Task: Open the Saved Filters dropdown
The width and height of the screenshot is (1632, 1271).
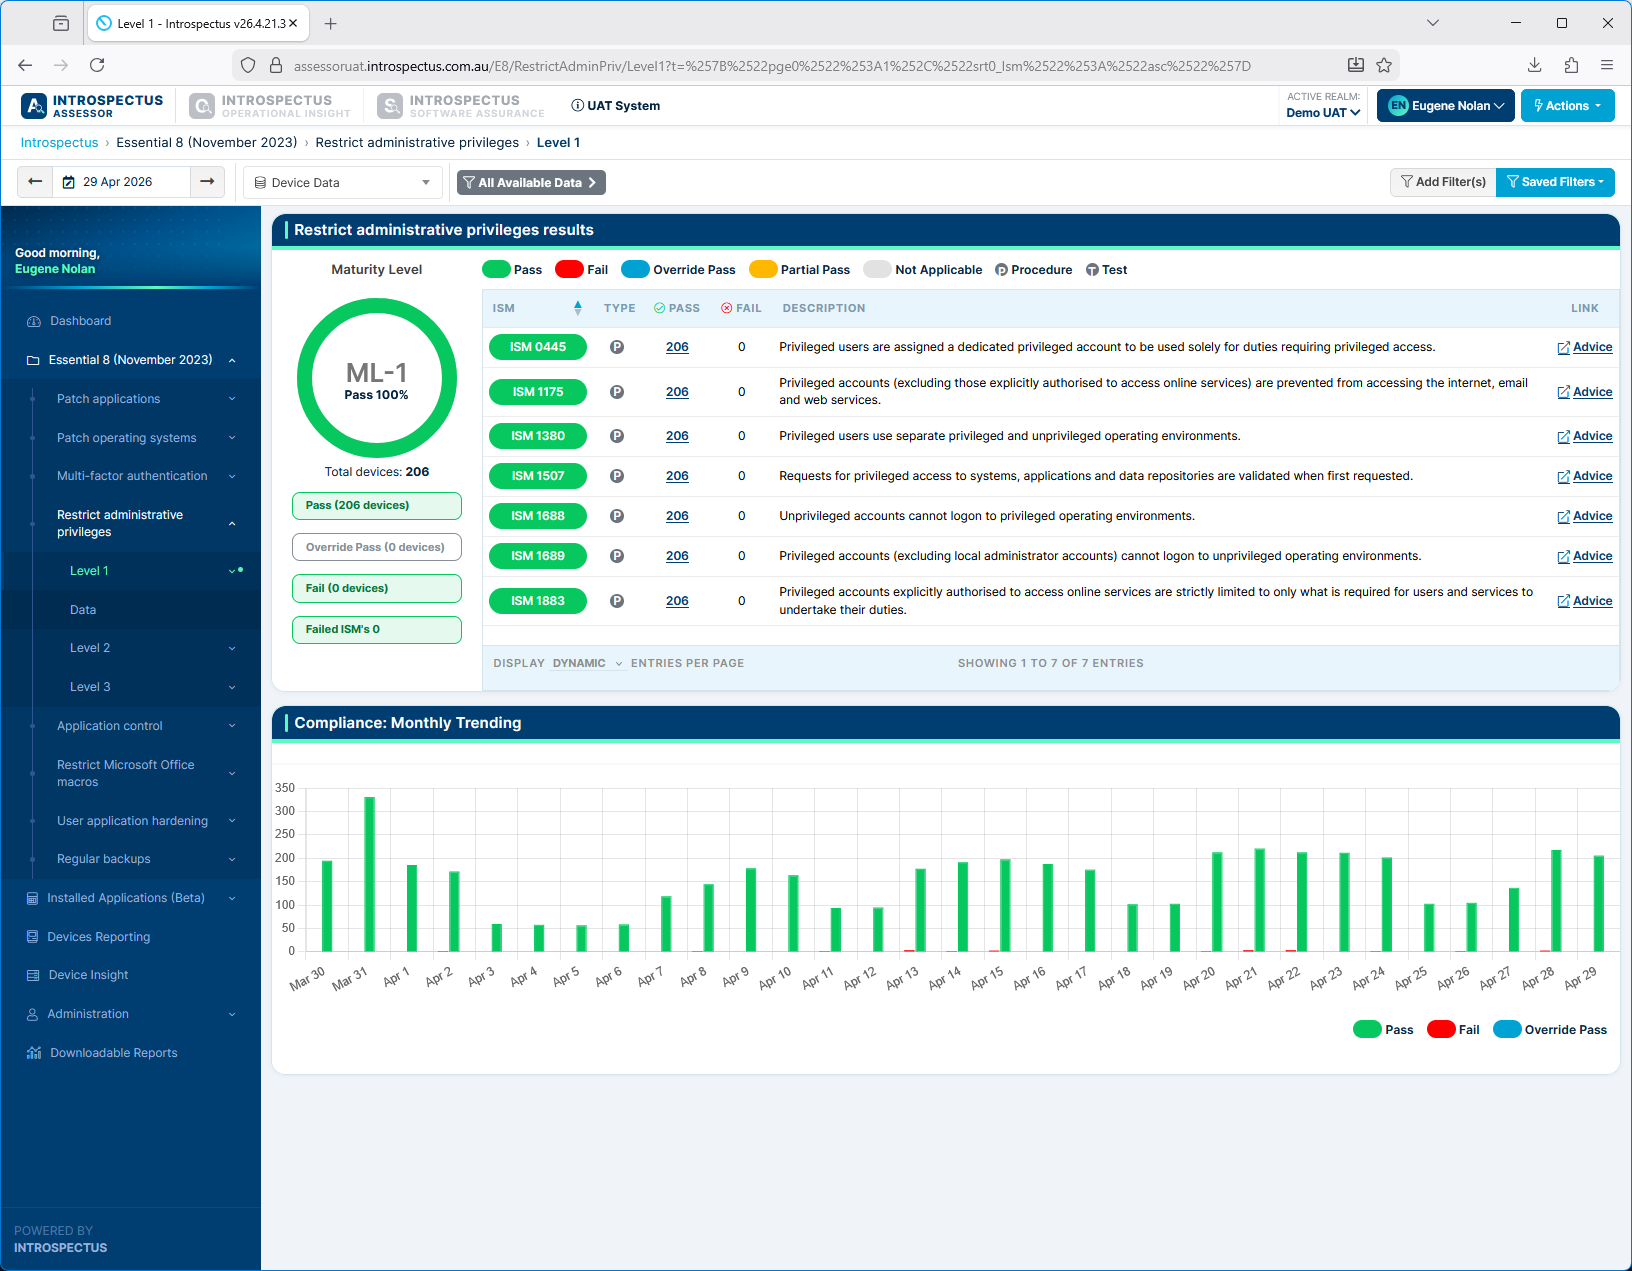Action: tap(1554, 182)
